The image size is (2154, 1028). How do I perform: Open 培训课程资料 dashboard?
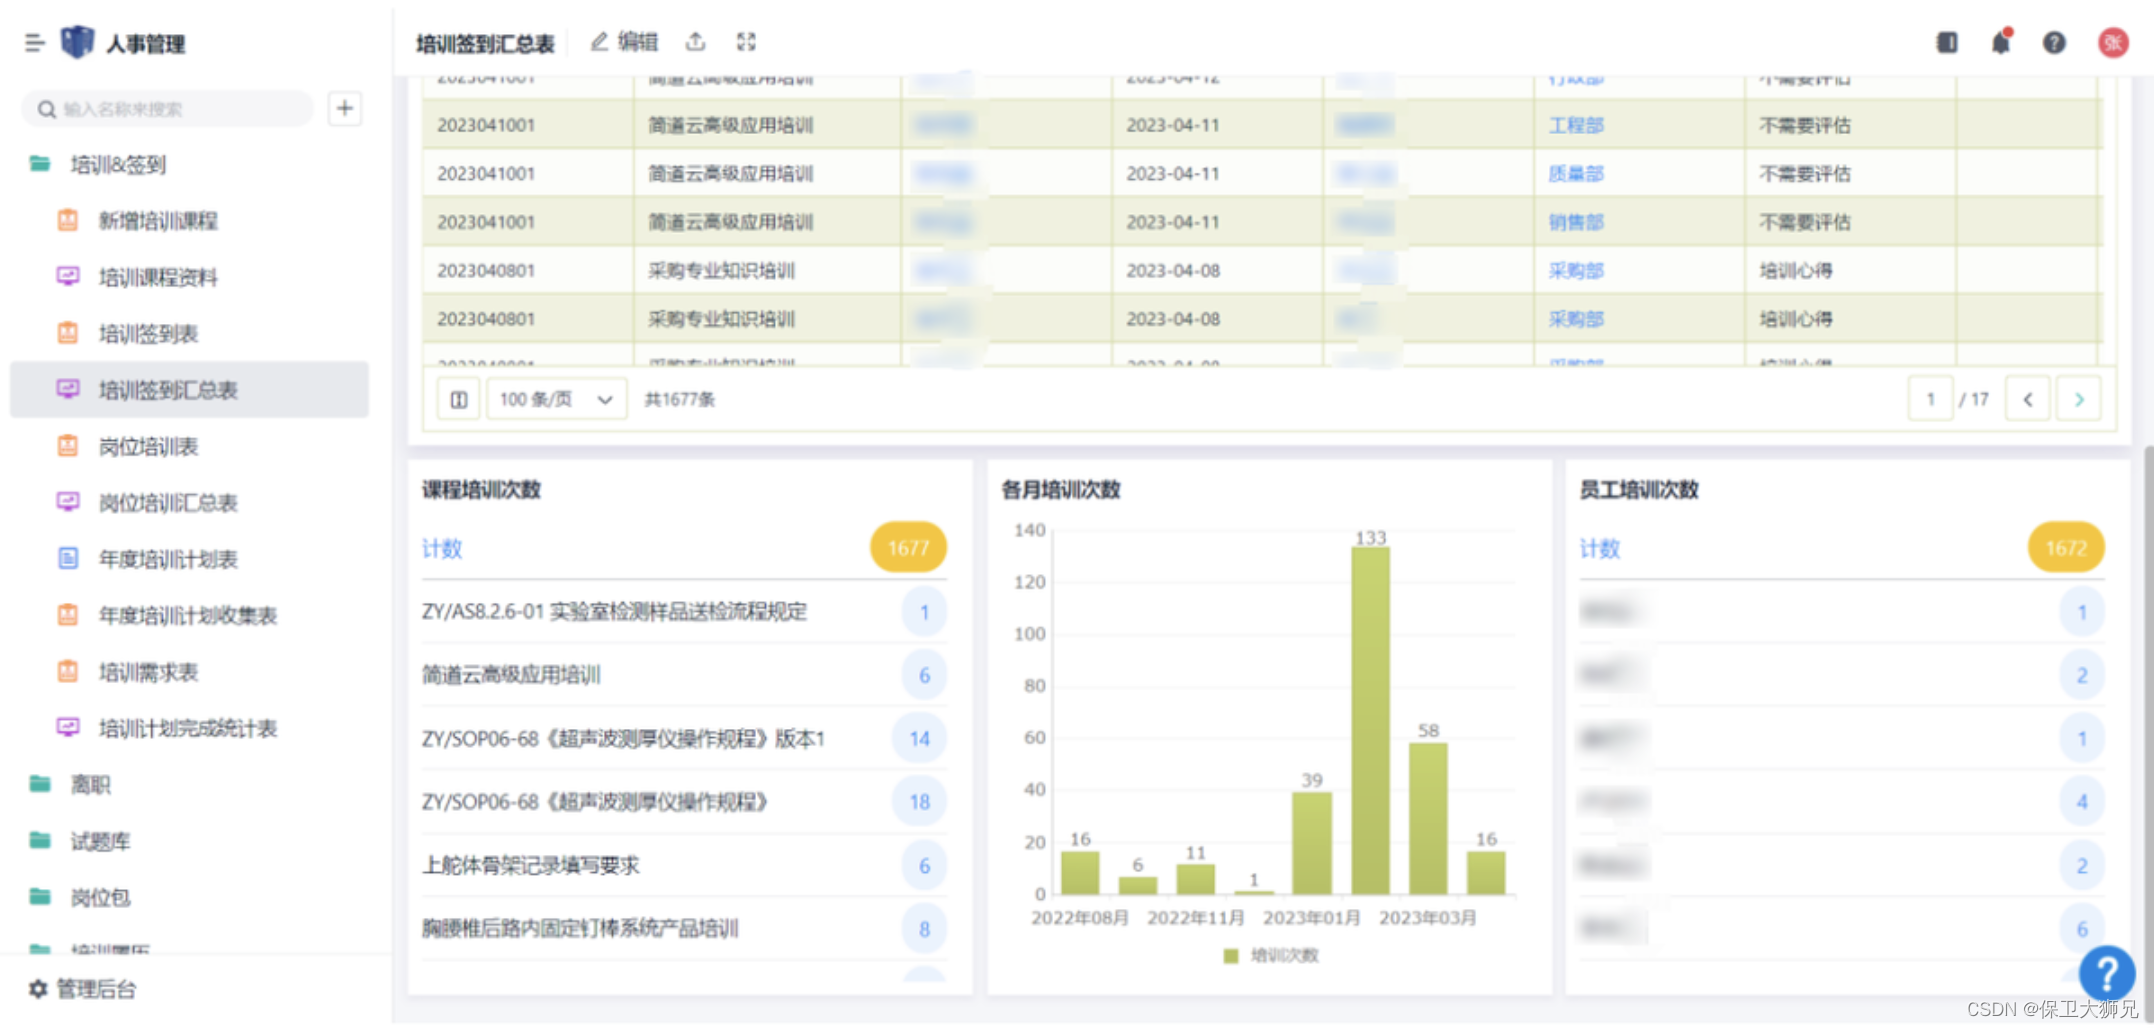pyautogui.click(x=158, y=277)
